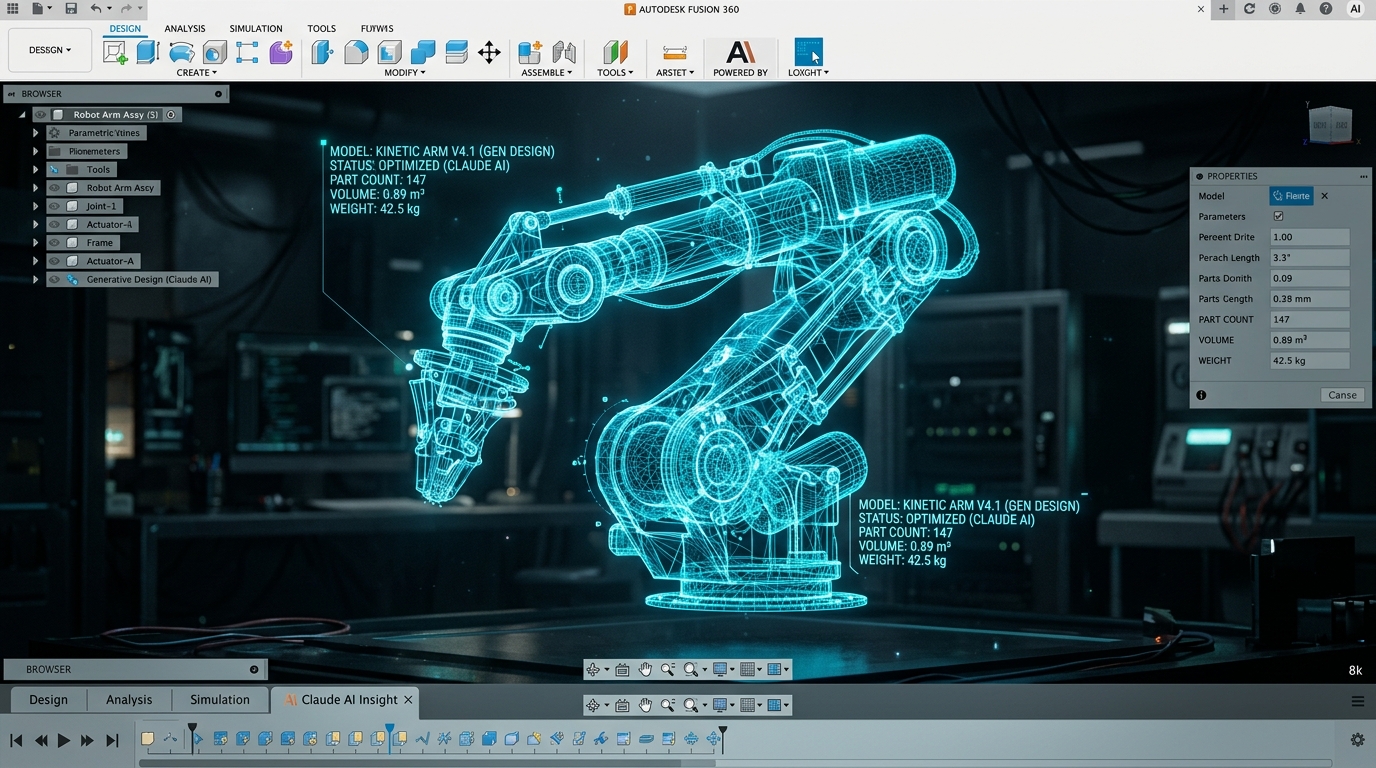
Task: Select the Simulation tab beside Claude AI Insight
Action: tap(220, 700)
